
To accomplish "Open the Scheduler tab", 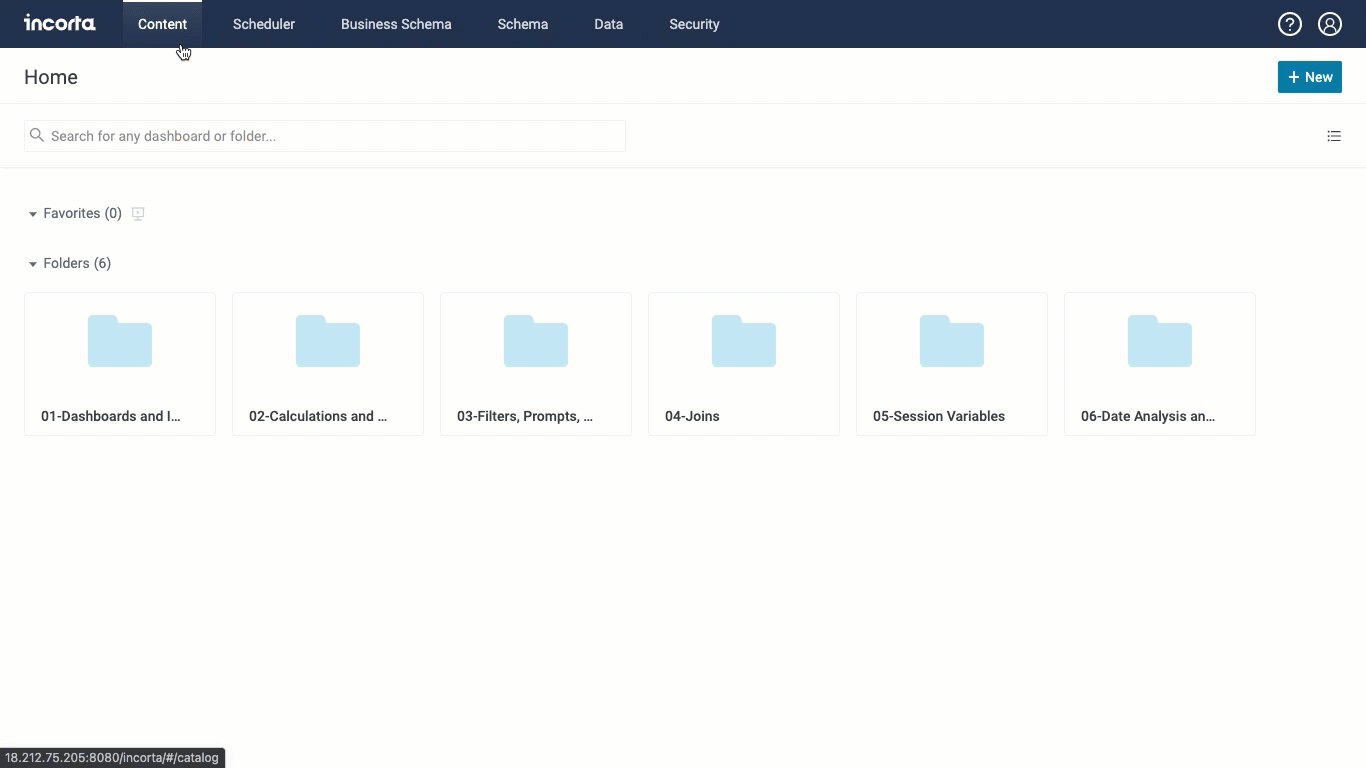I will 264,24.
